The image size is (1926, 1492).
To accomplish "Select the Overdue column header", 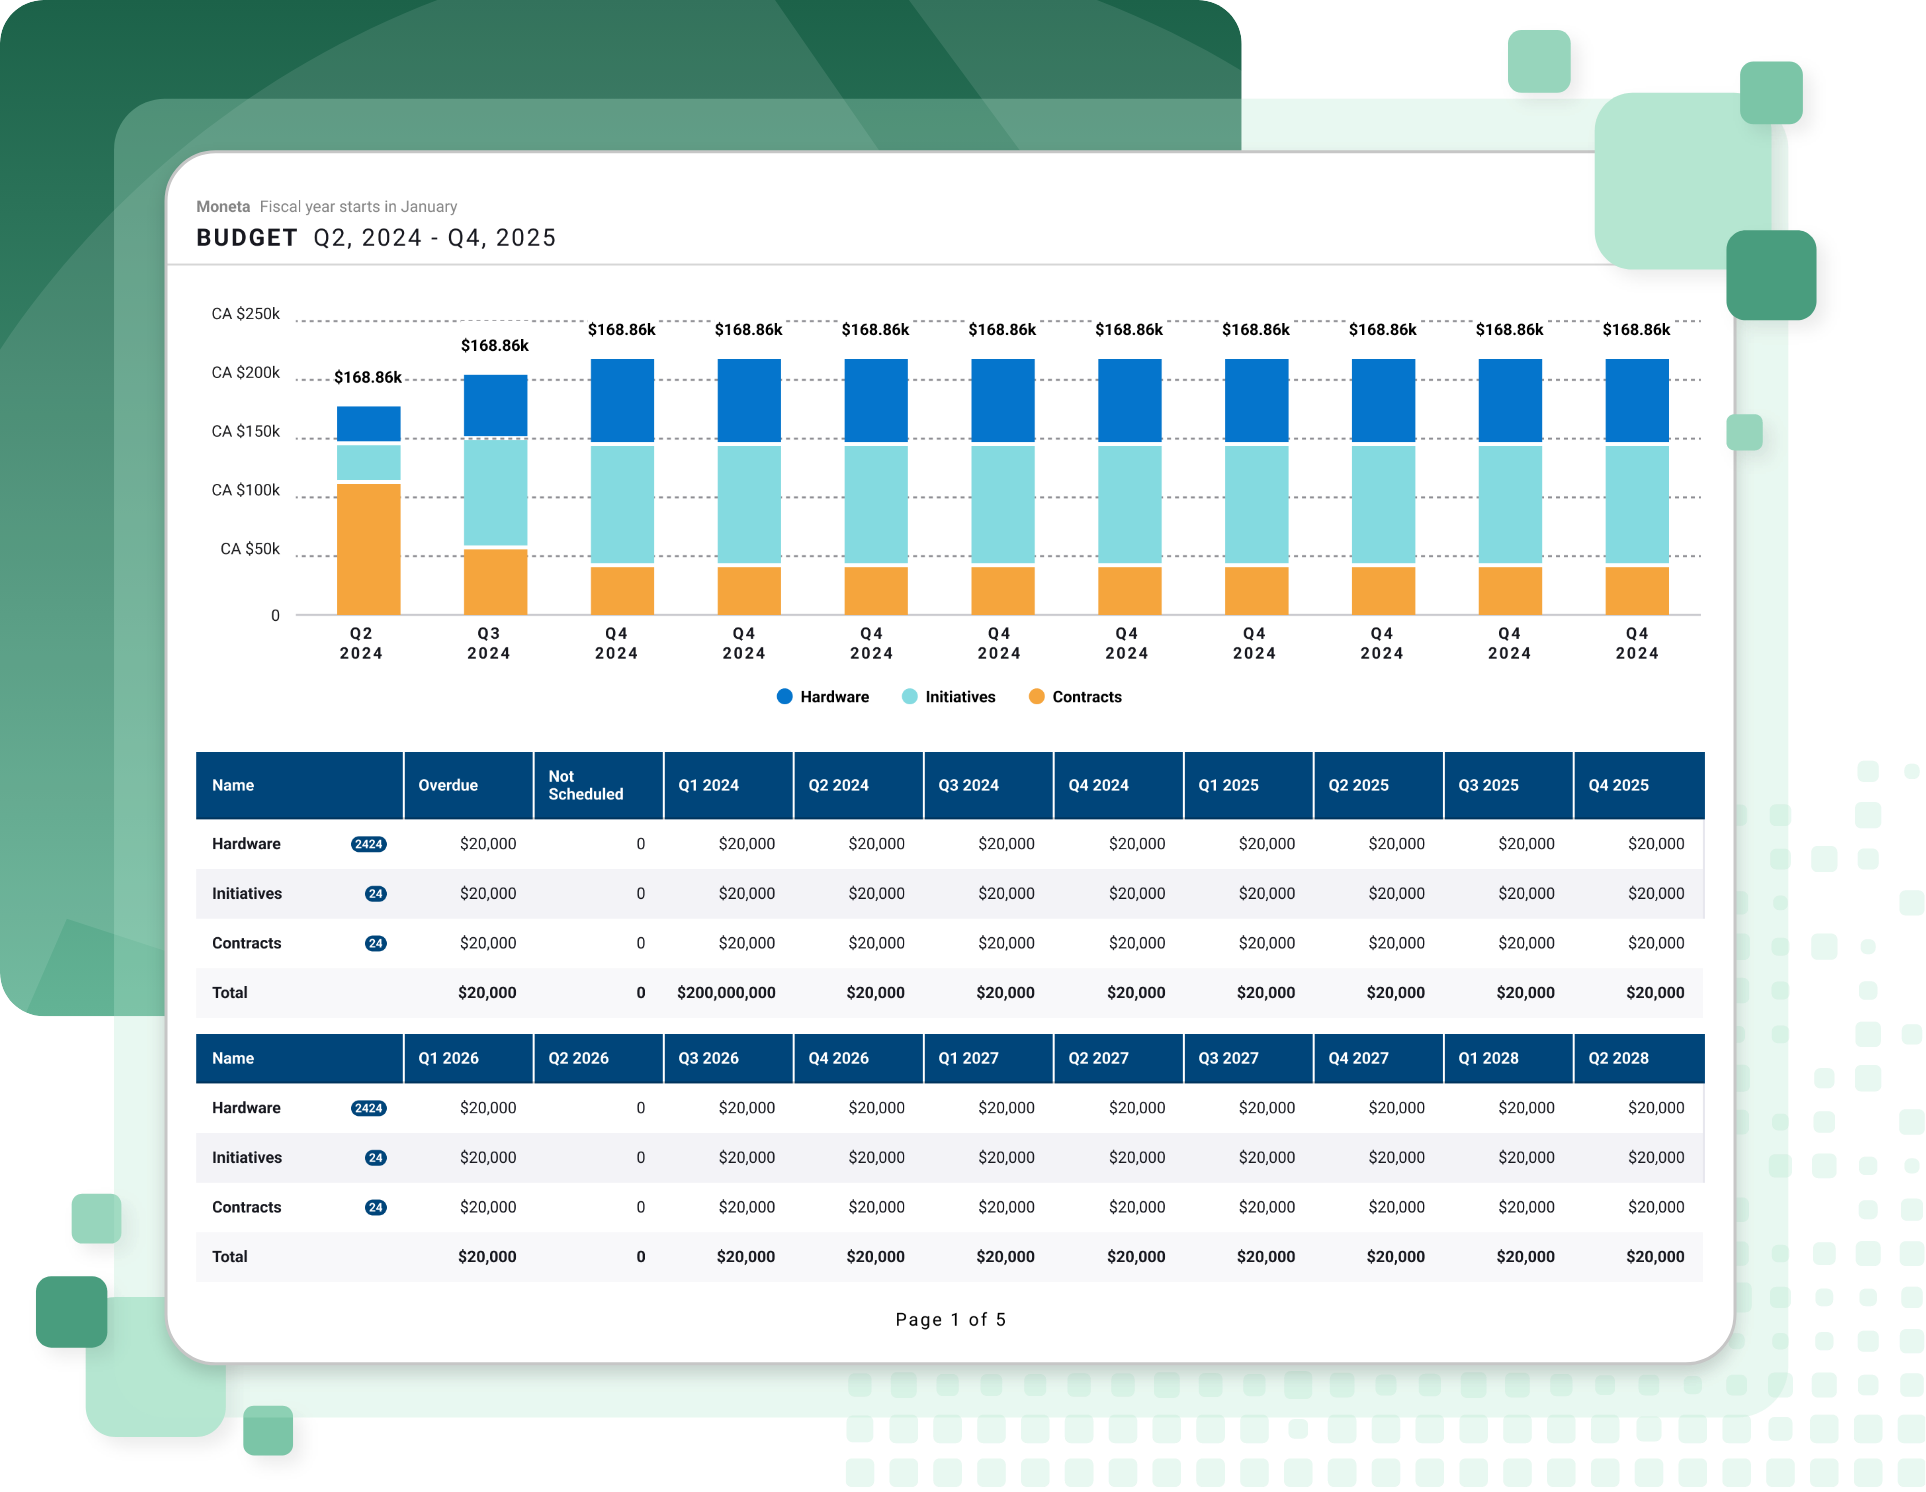I will [x=448, y=785].
